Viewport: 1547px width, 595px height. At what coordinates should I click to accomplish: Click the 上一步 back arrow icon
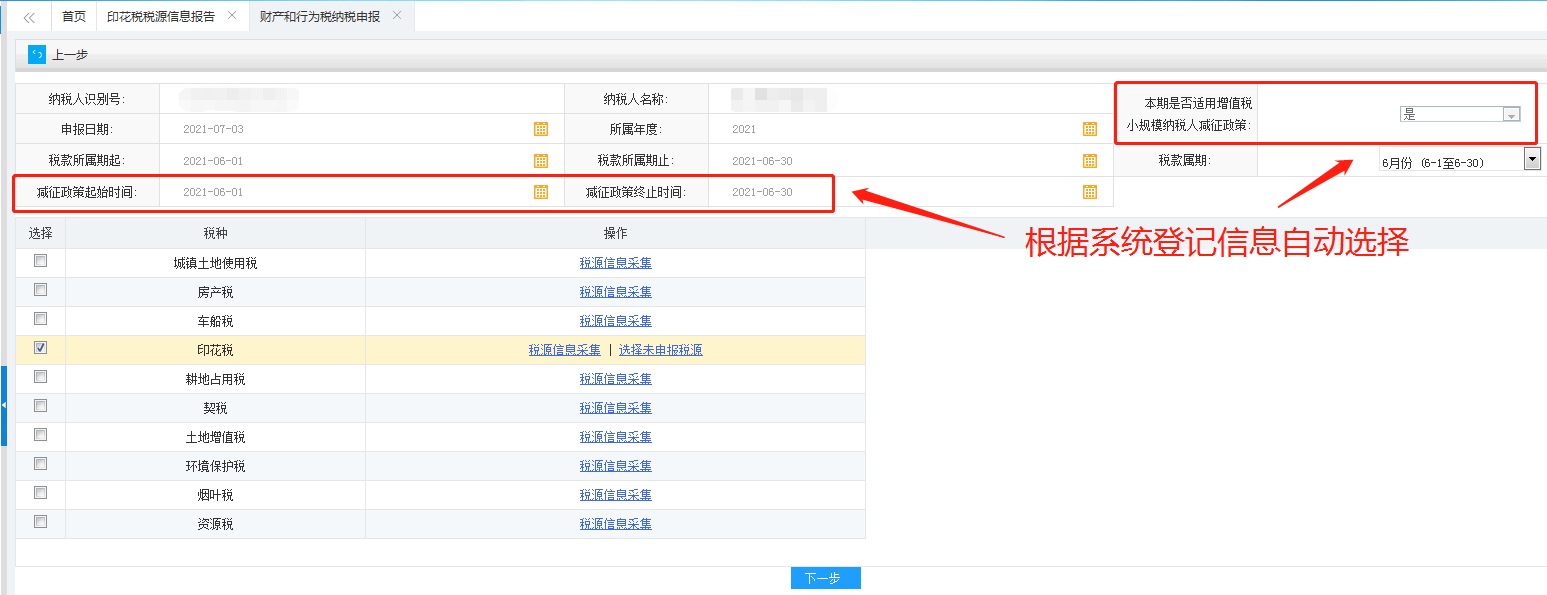[37, 55]
